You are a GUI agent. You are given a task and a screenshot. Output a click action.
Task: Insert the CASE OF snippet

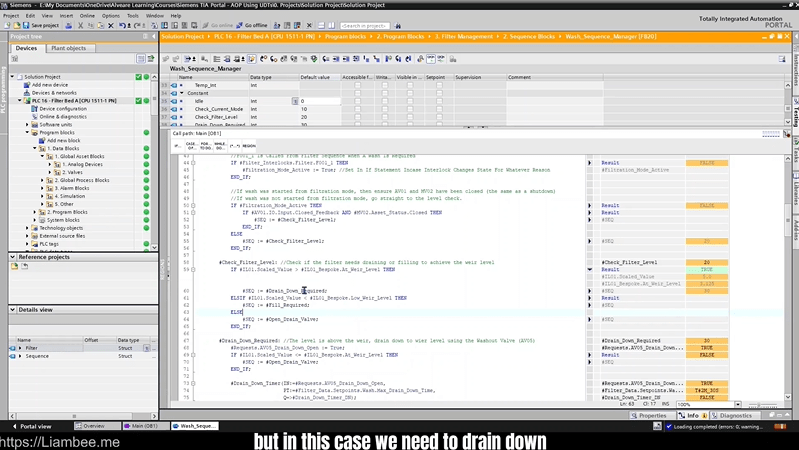pos(191,145)
